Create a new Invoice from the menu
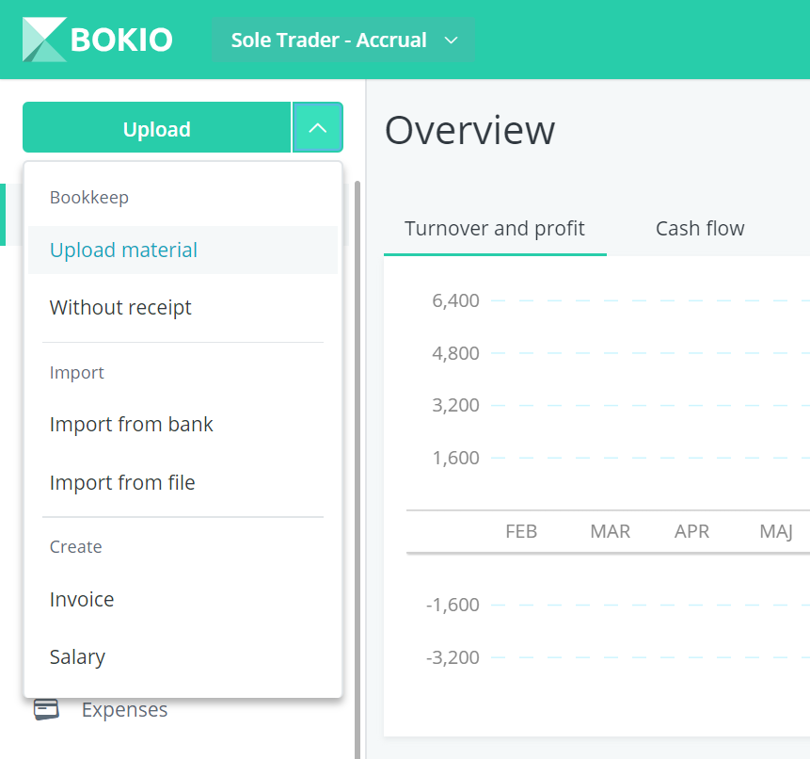 pyautogui.click(x=183, y=599)
